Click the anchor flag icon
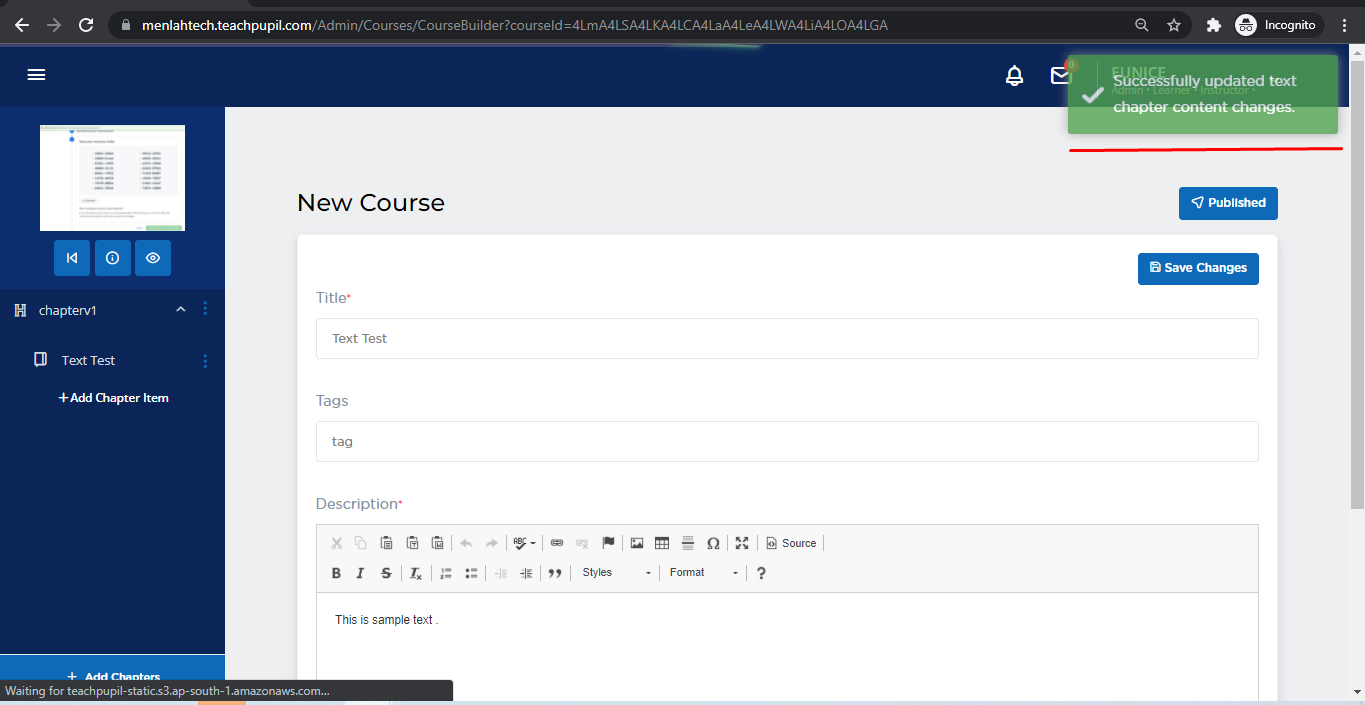 [x=608, y=543]
